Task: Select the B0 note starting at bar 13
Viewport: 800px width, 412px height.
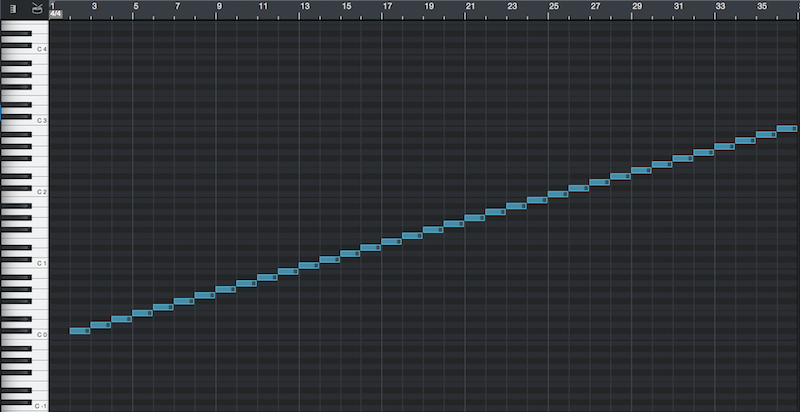Action: [309, 265]
